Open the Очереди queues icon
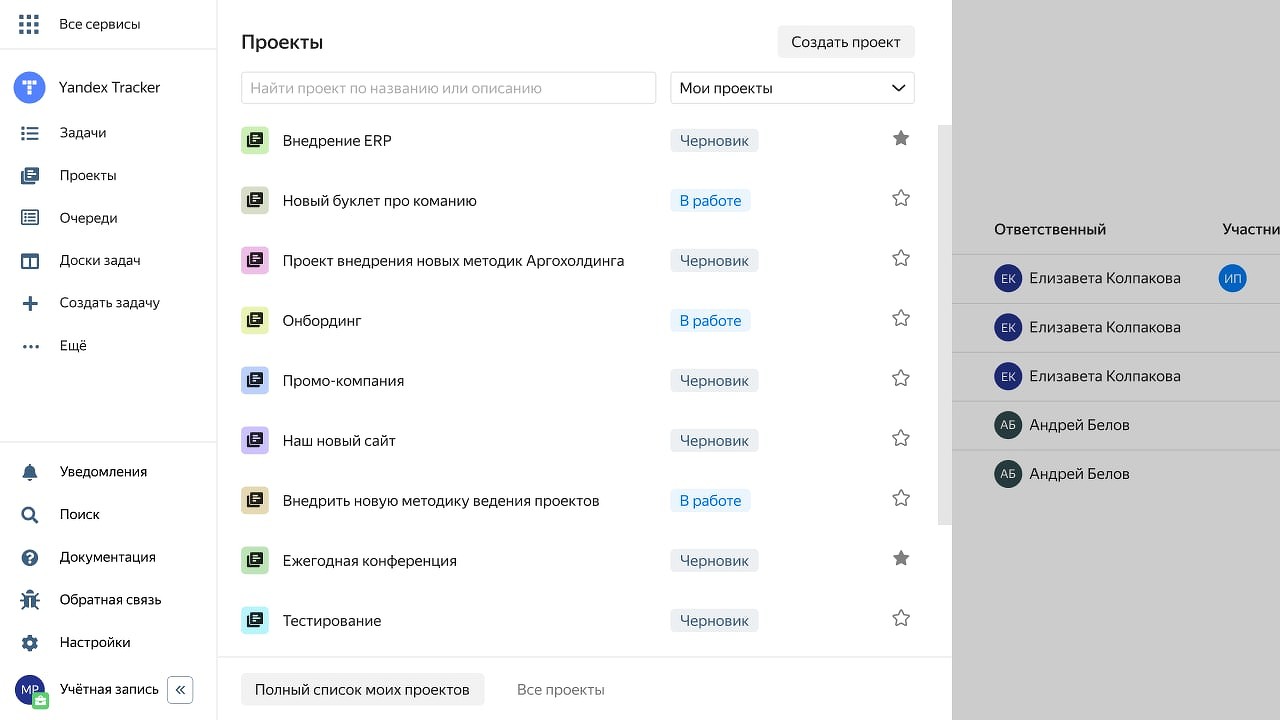The height and width of the screenshot is (720, 1280). (30, 218)
